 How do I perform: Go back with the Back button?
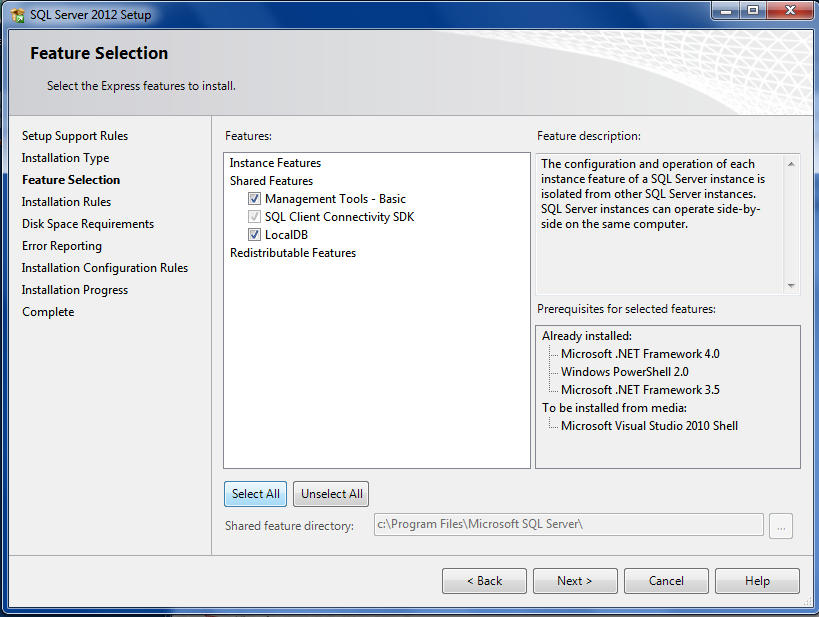(484, 581)
